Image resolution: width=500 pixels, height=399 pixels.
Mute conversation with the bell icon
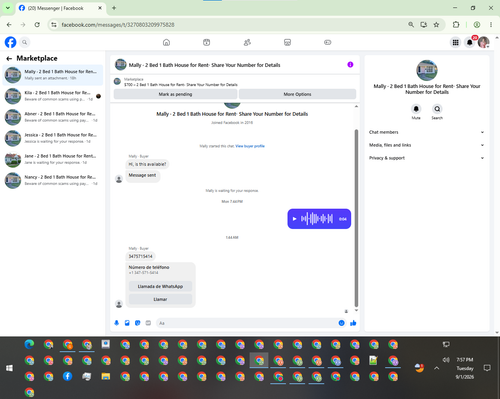click(x=416, y=109)
